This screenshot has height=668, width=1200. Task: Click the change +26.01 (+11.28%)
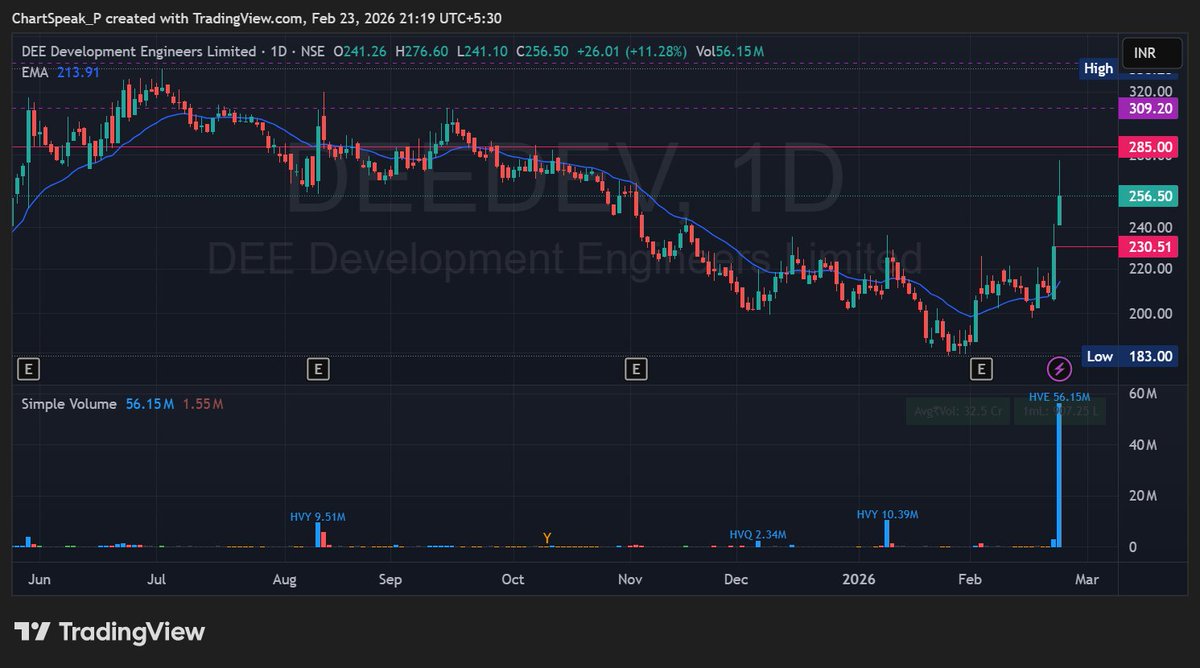click(x=633, y=50)
